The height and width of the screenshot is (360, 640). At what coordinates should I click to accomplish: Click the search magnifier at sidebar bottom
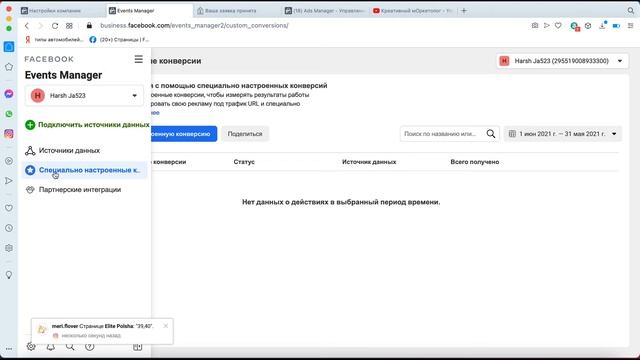pos(70,347)
